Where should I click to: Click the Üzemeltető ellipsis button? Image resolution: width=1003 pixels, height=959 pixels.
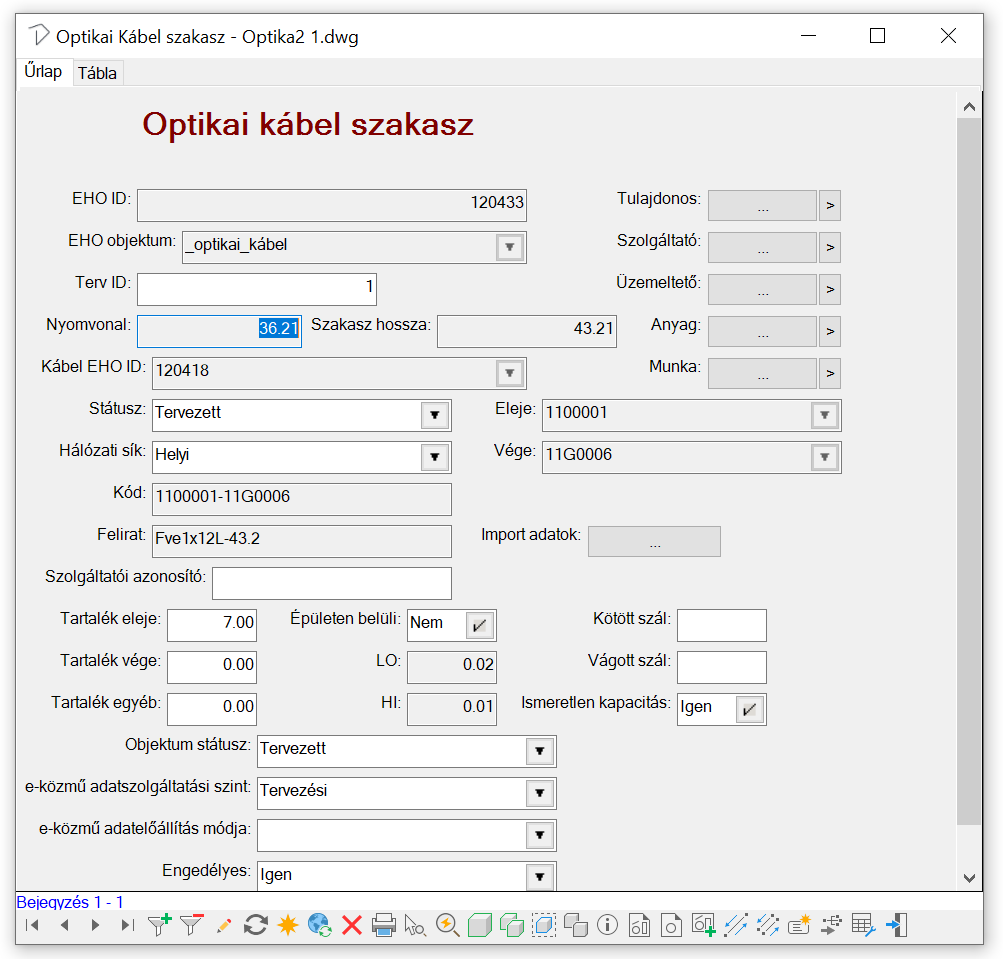[762, 289]
